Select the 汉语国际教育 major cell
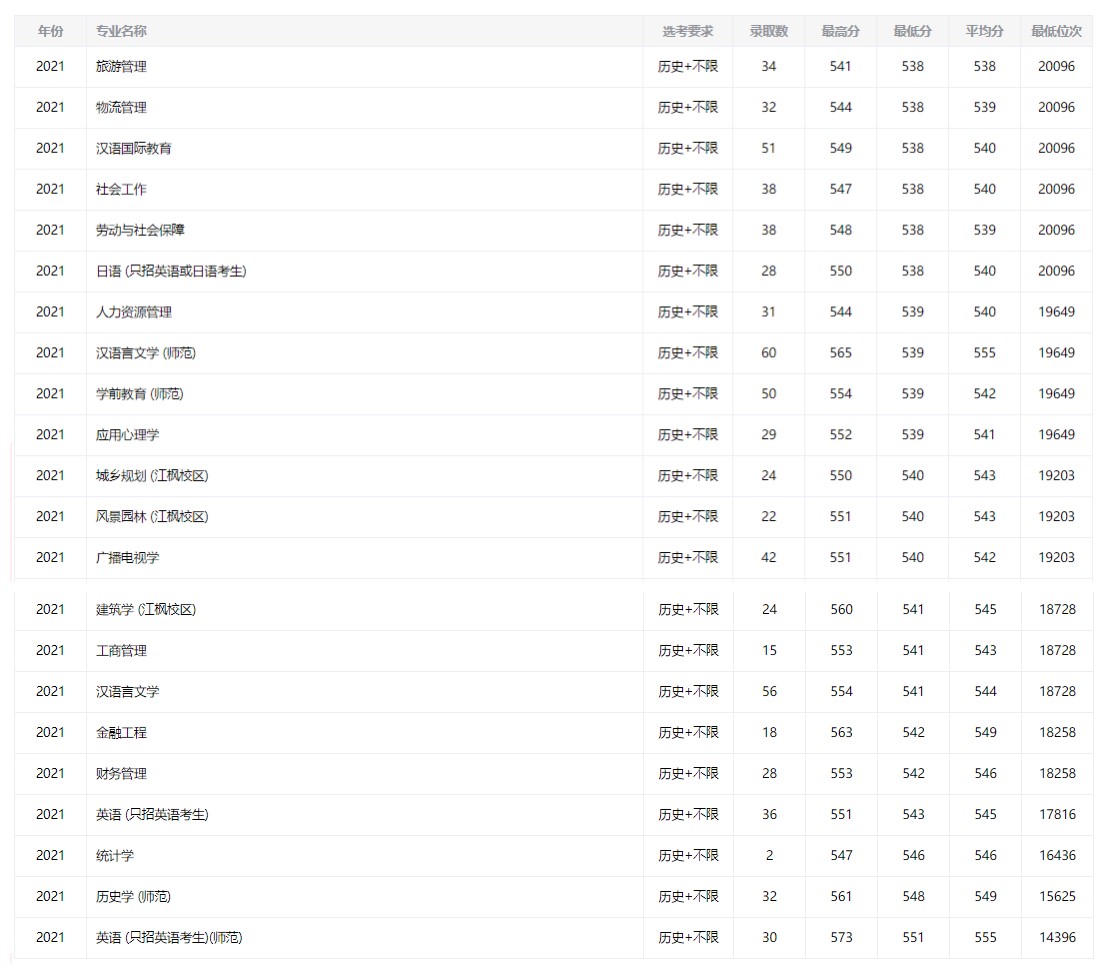Image resolution: width=1107 pixels, height=974 pixels. [x=133, y=148]
